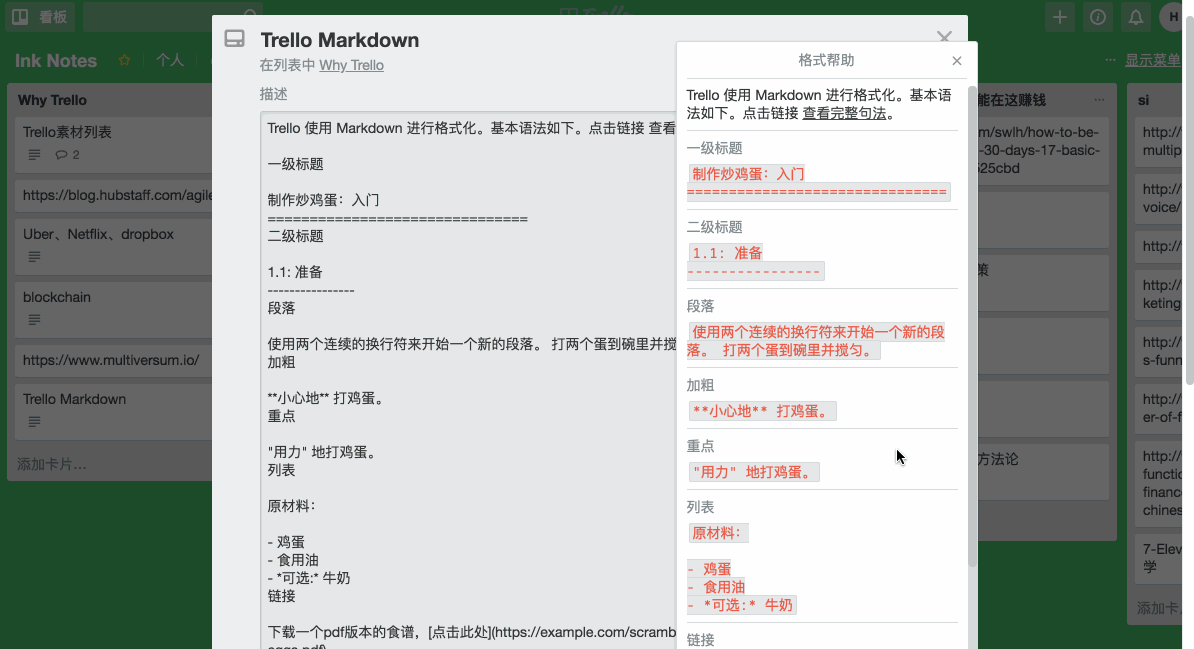Click the - 食用油 list sample

[x=717, y=587]
